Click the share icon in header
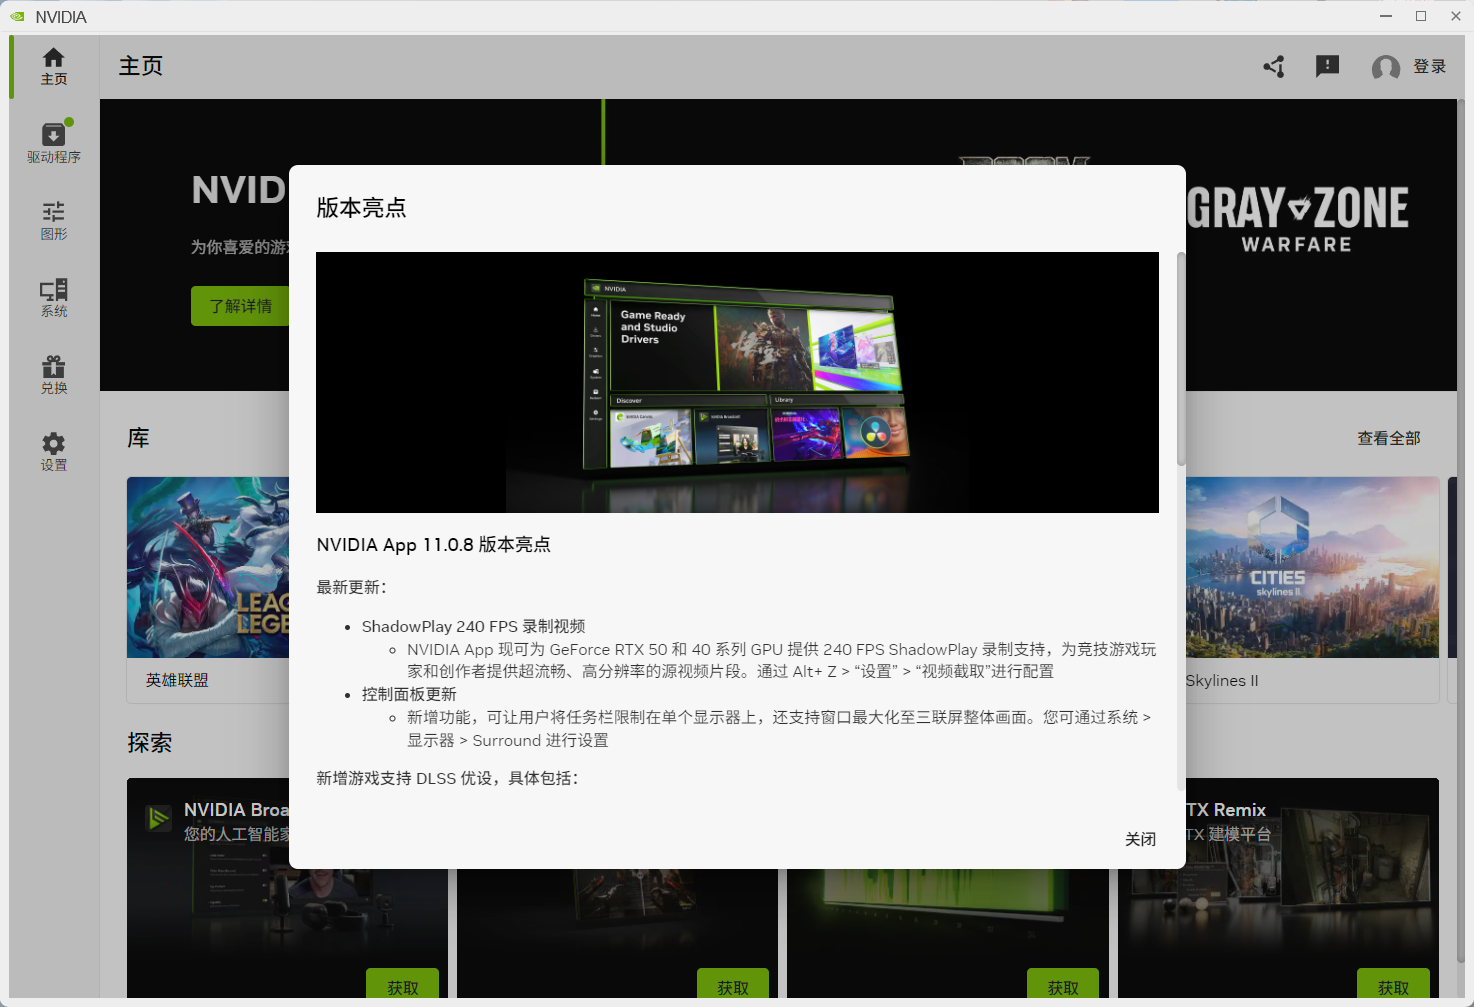 tap(1274, 67)
